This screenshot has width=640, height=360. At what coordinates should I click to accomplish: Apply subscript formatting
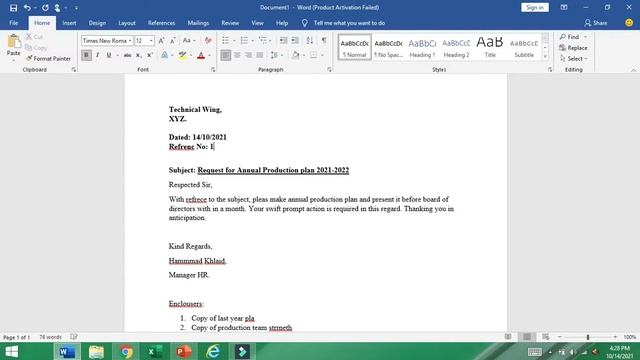(x=139, y=55)
